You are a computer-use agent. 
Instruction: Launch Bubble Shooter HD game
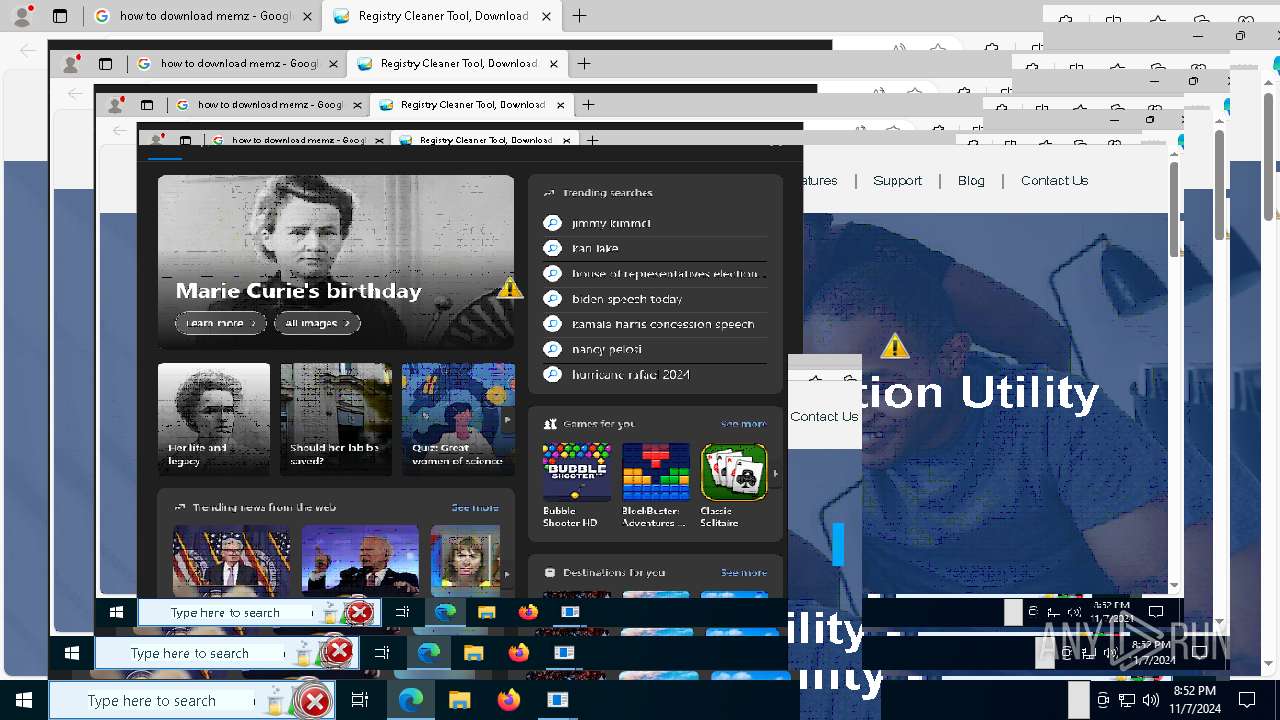576,485
